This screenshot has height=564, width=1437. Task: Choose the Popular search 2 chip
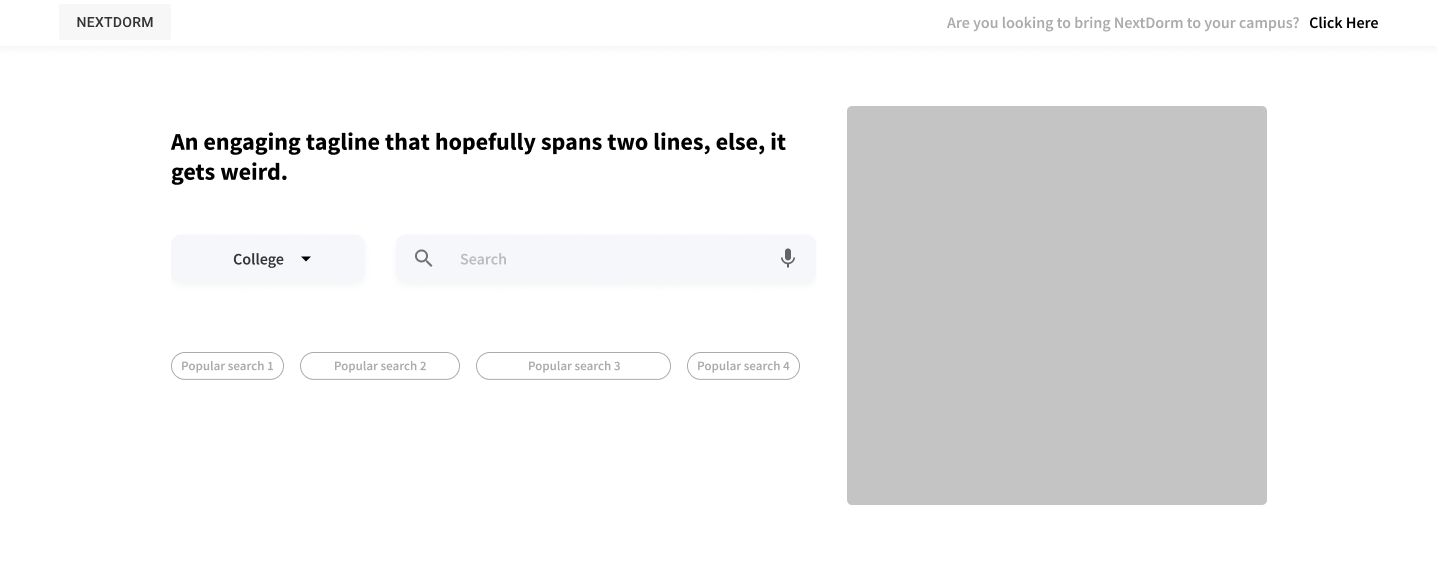[380, 366]
